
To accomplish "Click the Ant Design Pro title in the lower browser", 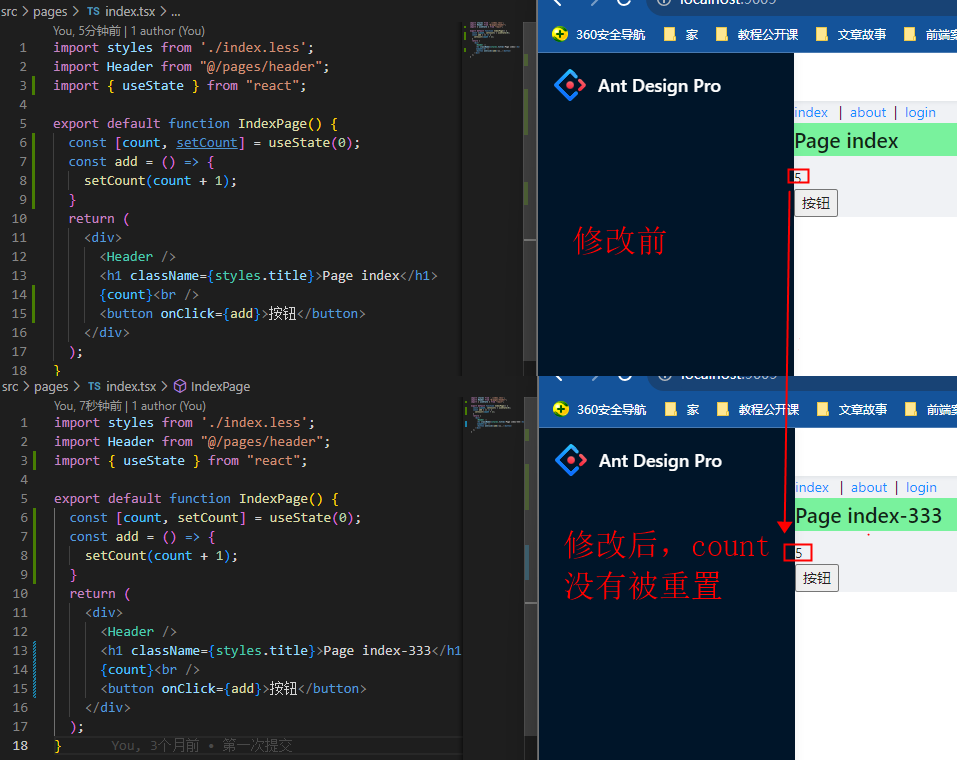I will click(660, 461).
